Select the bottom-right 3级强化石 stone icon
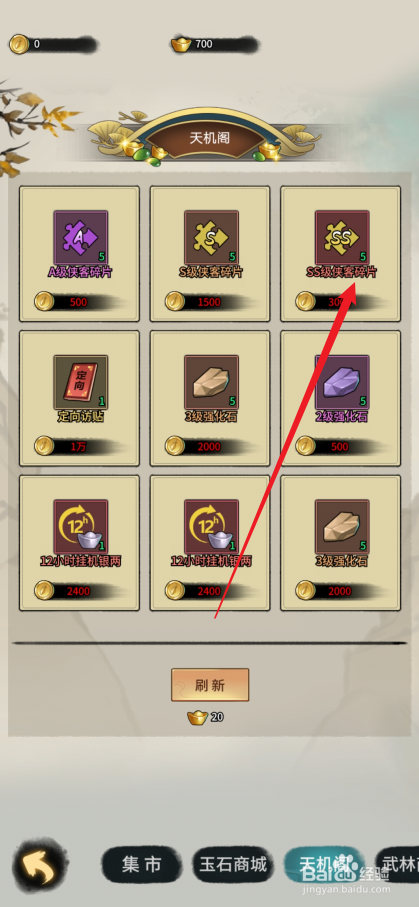The height and width of the screenshot is (907, 419). pyautogui.click(x=342, y=526)
